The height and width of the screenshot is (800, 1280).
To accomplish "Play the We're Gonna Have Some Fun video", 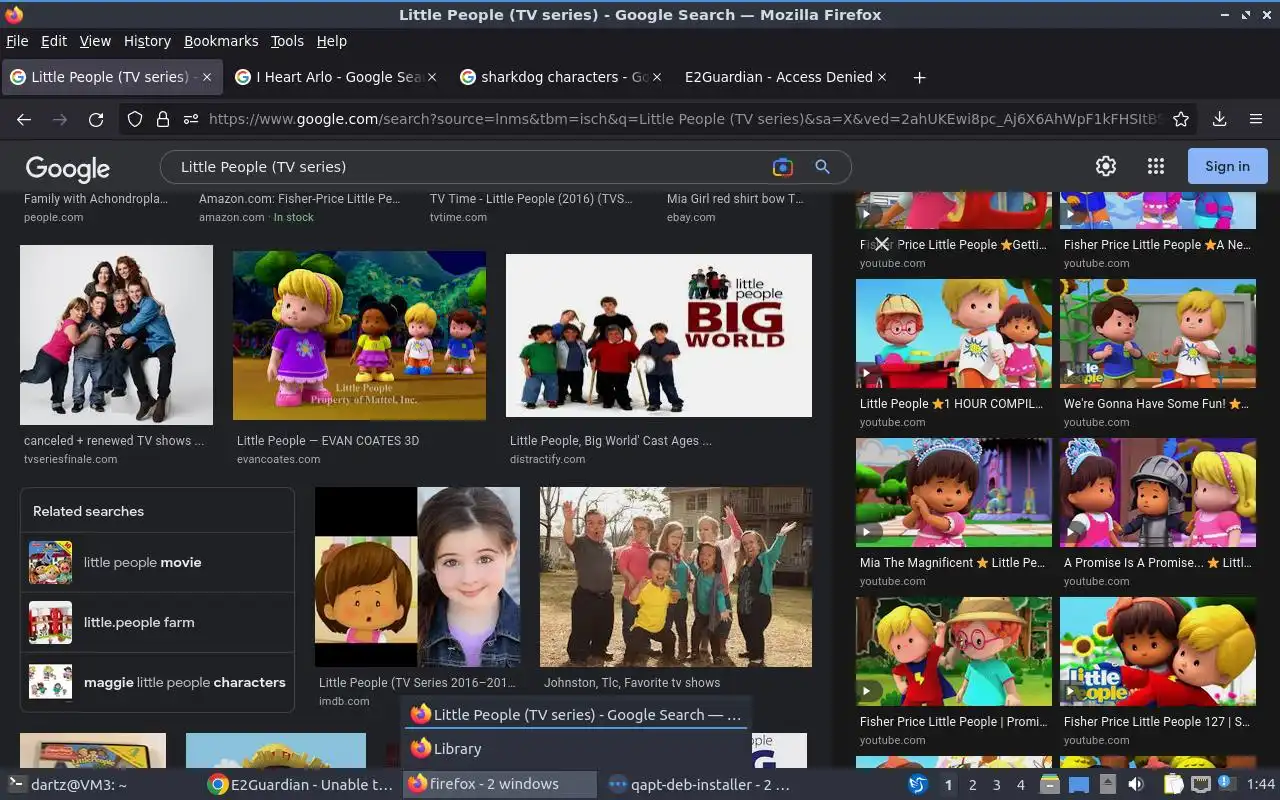I will click(x=1158, y=333).
